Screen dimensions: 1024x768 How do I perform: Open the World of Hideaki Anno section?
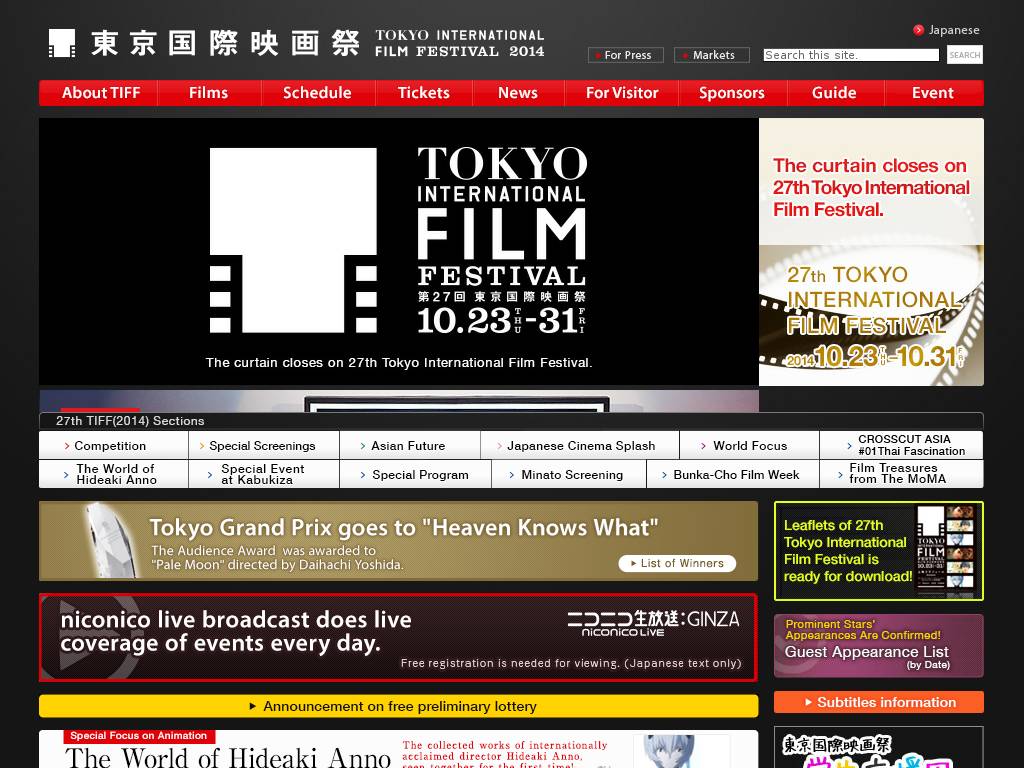[x=114, y=474]
